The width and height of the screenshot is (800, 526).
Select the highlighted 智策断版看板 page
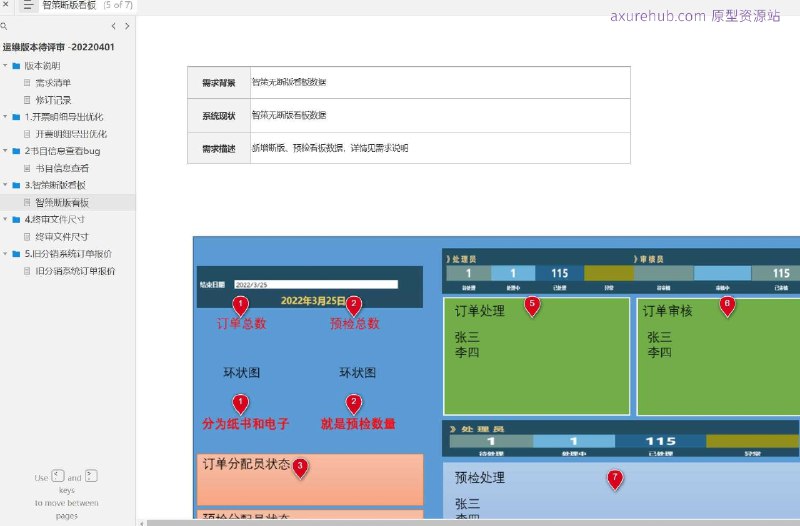click(62, 203)
